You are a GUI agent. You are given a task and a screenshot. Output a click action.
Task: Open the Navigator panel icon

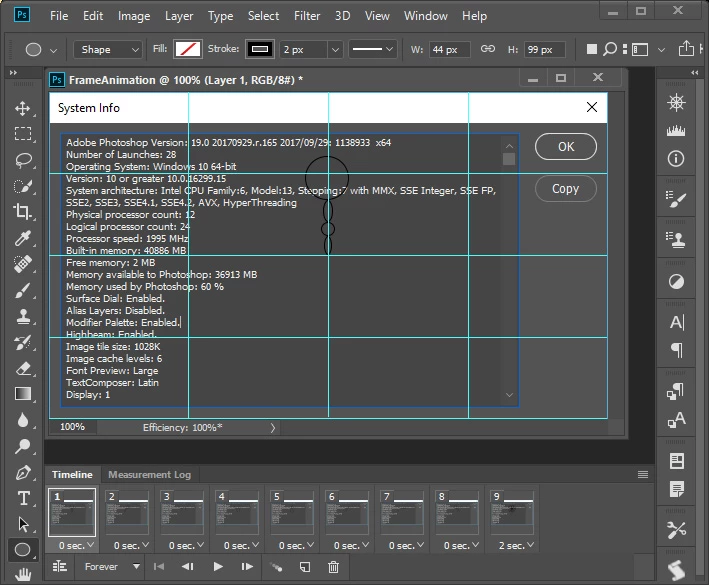pos(676,103)
